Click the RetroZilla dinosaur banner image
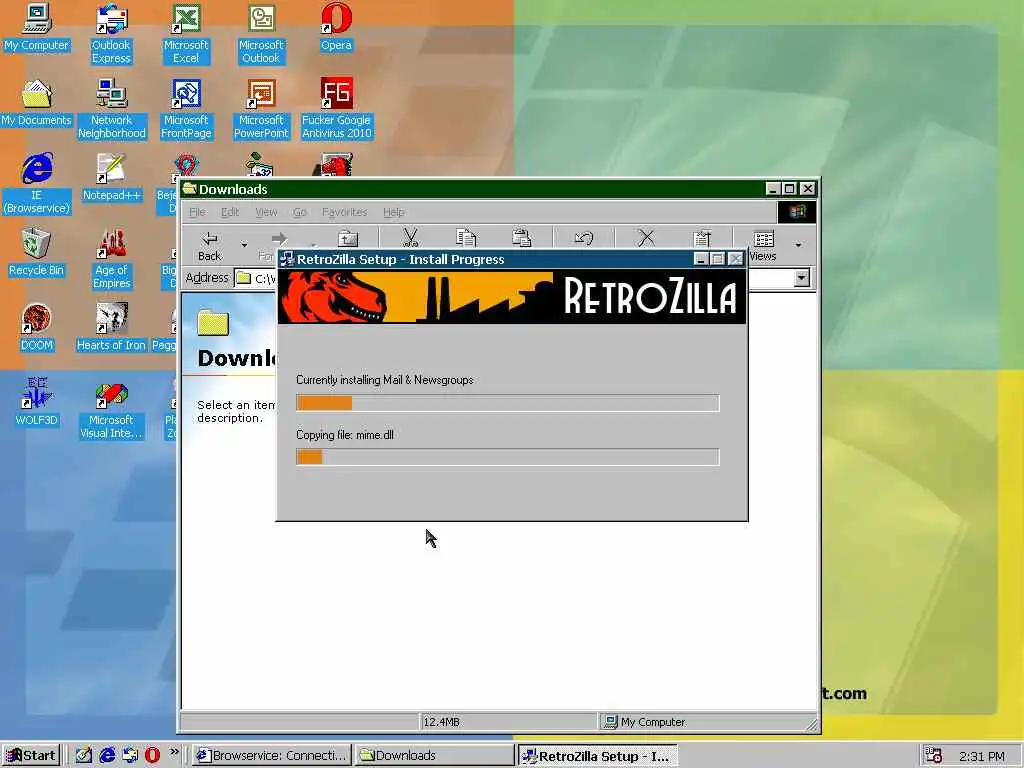This screenshot has height=768, width=1024. [511, 297]
